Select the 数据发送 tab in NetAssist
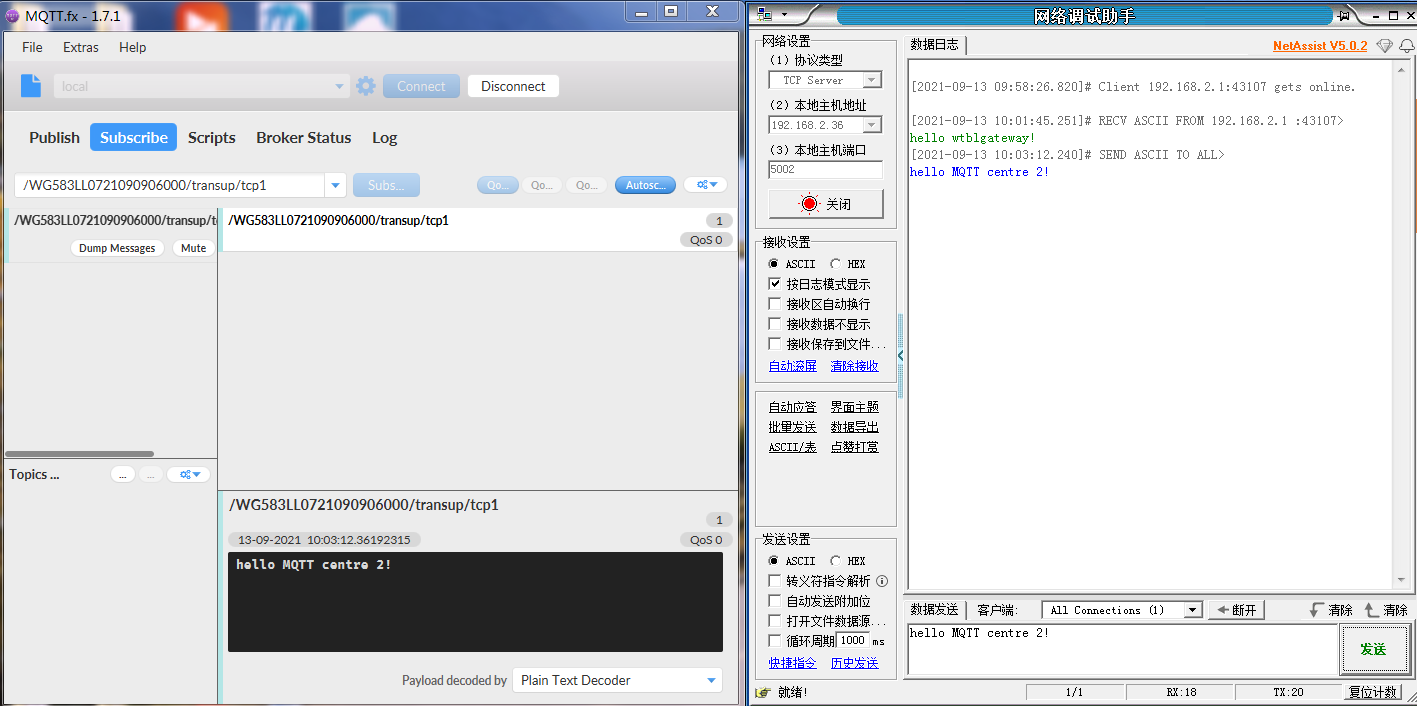The width and height of the screenshot is (1417, 706). click(x=935, y=610)
